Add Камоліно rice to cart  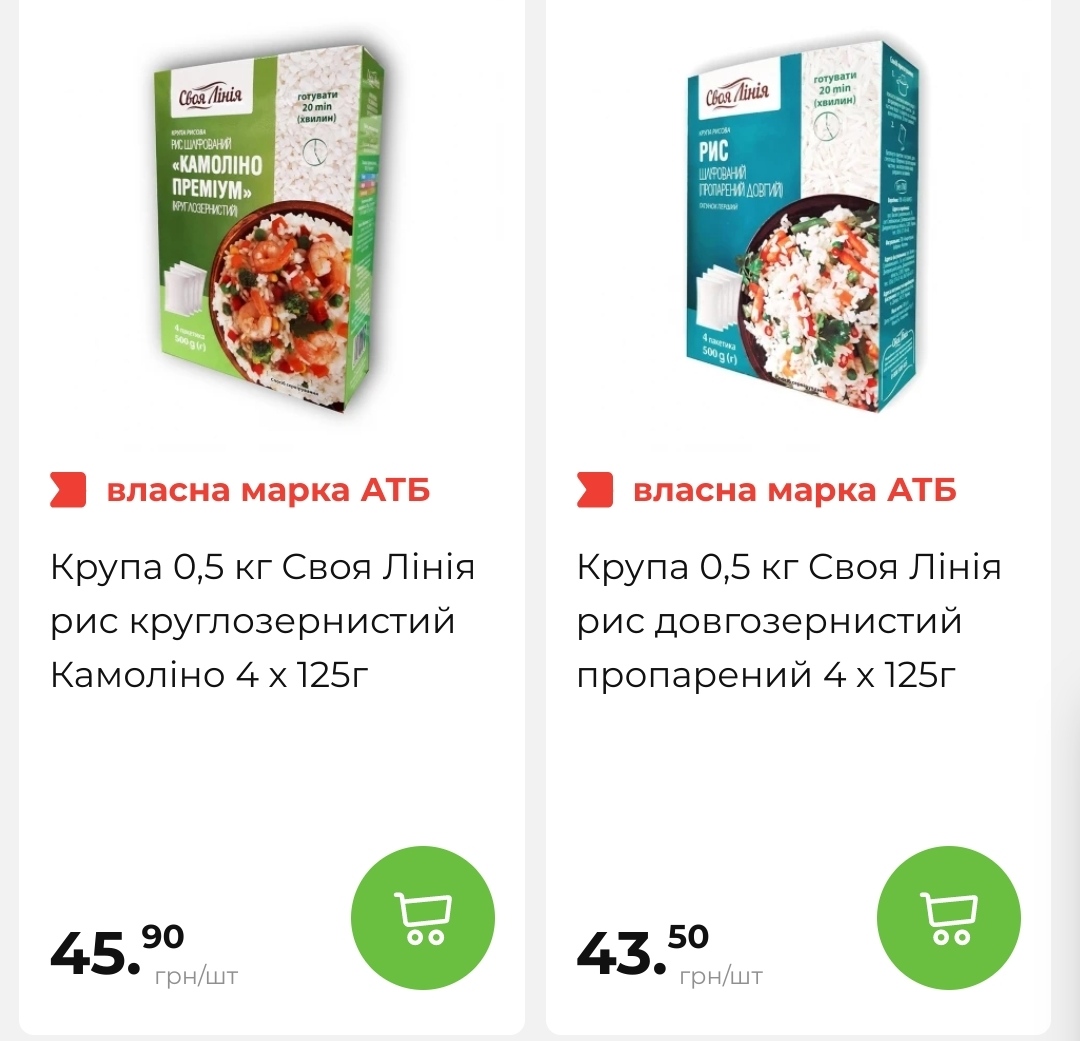423,918
